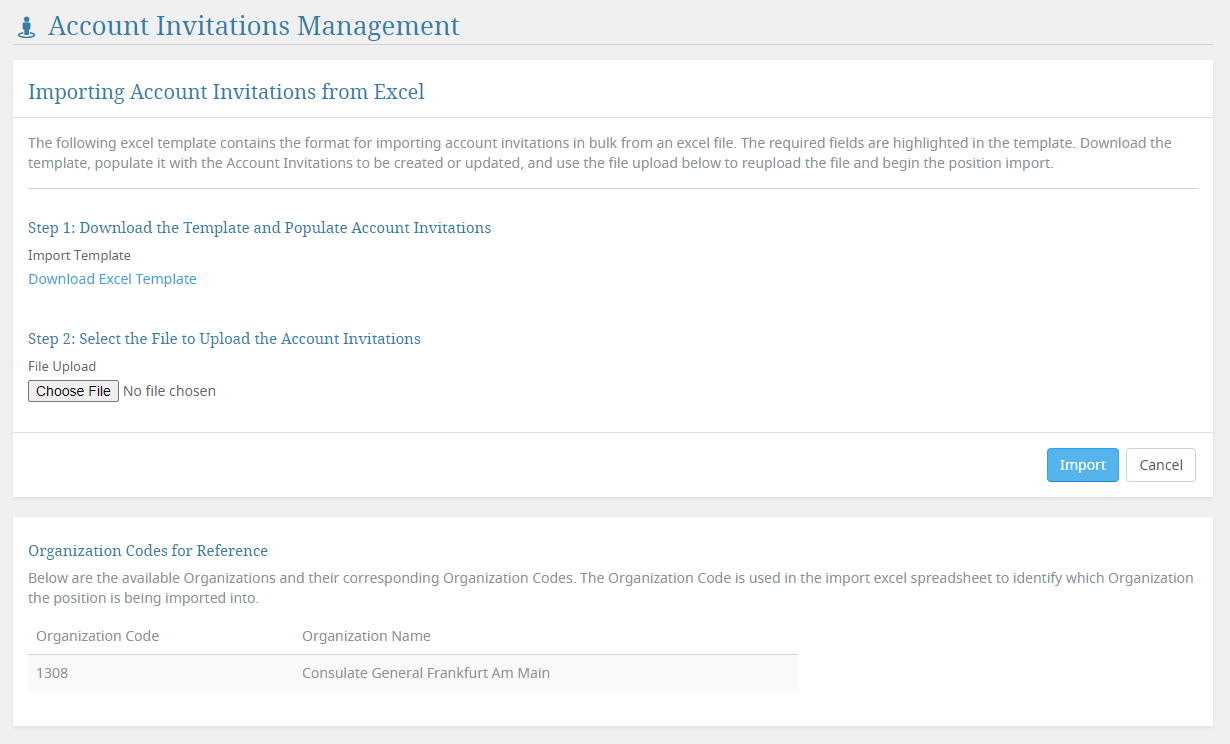Click the Importing Account Invitations from Excel heading

tap(226, 92)
